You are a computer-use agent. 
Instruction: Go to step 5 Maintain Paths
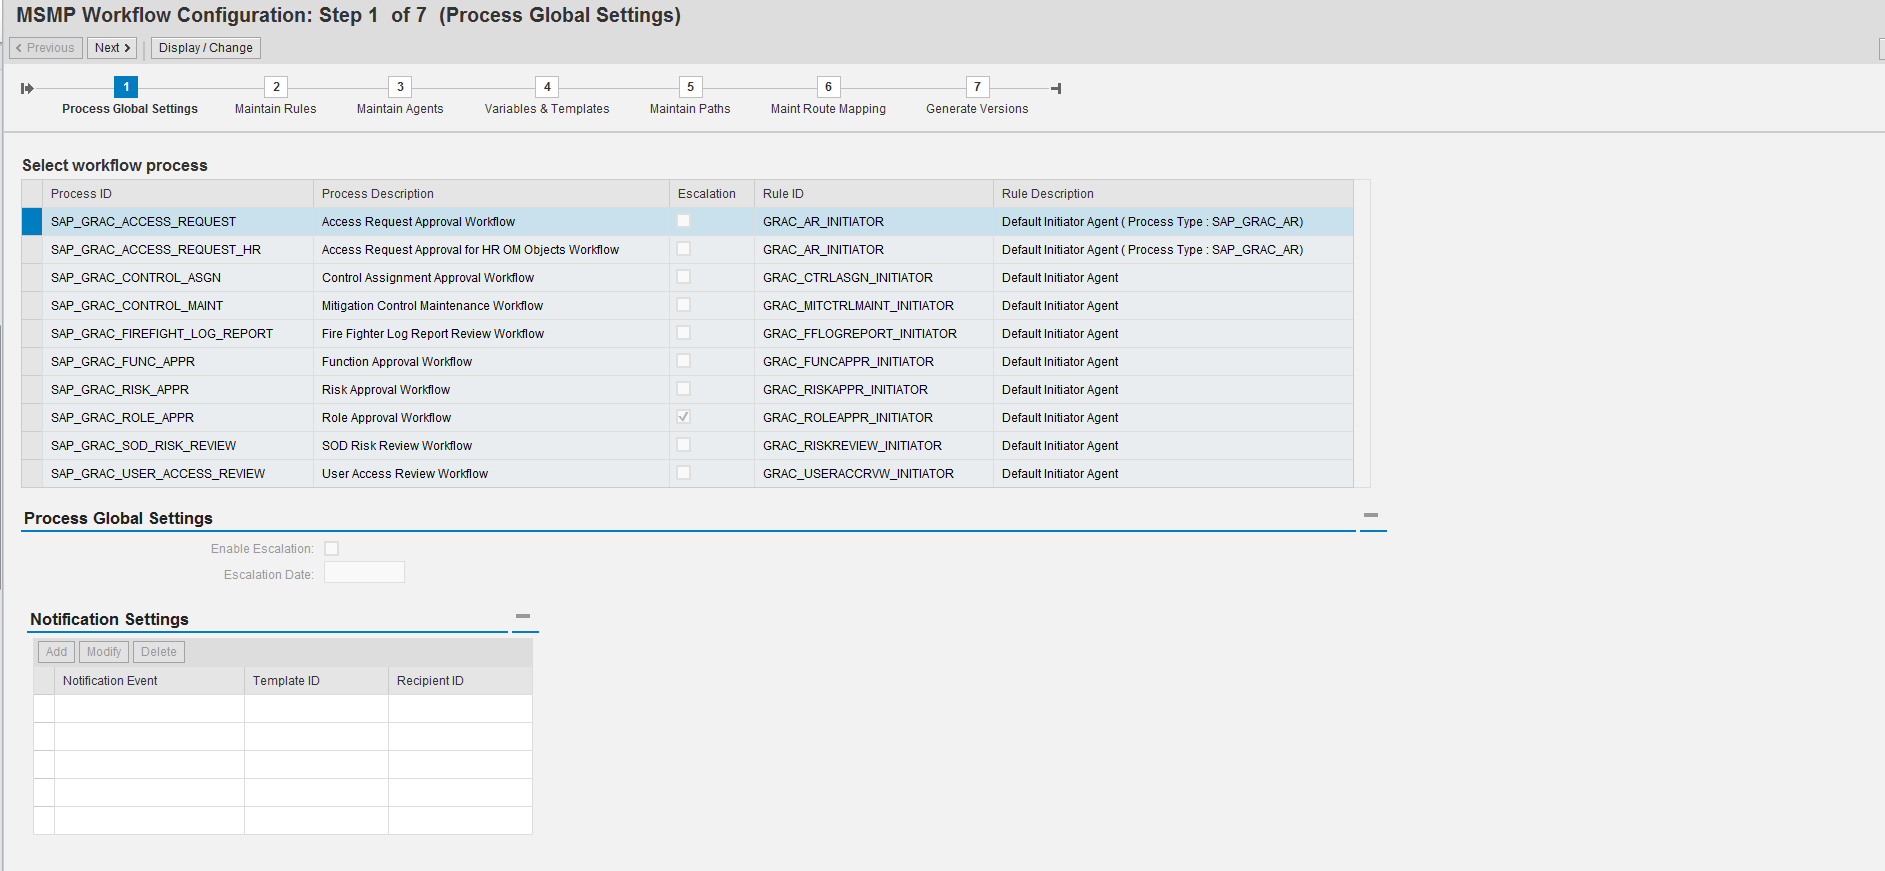pyautogui.click(x=690, y=87)
